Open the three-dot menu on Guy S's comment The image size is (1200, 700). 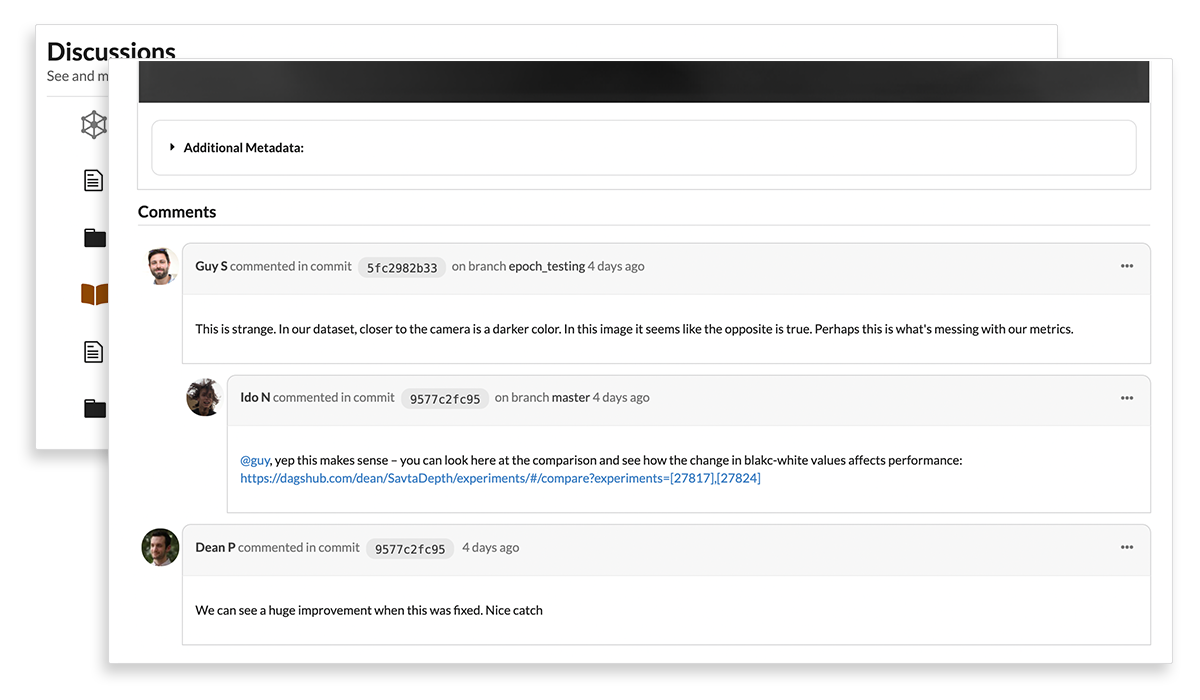(x=1127, y=267)
